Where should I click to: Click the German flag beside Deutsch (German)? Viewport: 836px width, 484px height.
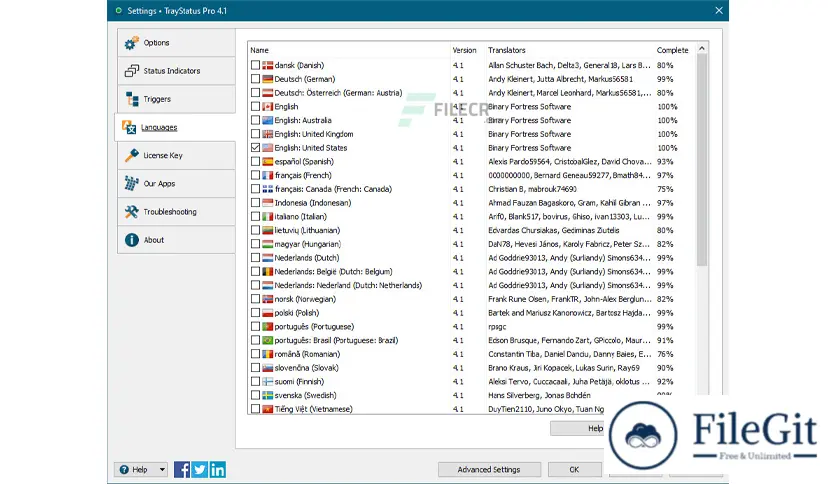268,79
